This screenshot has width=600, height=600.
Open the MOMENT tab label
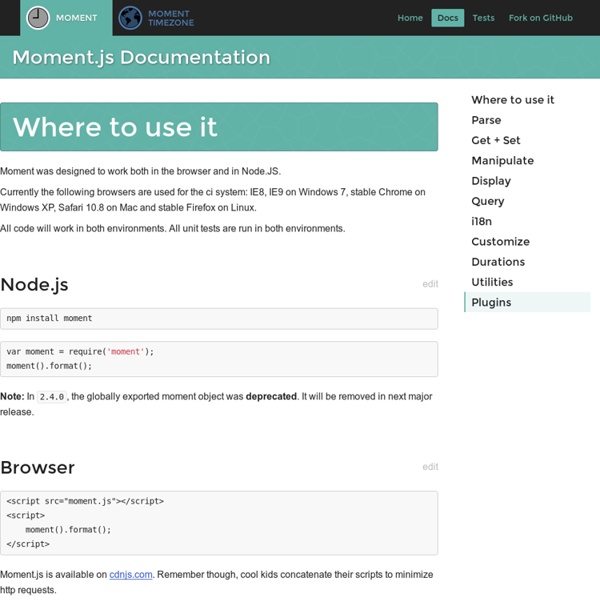[x=77, y=18]
